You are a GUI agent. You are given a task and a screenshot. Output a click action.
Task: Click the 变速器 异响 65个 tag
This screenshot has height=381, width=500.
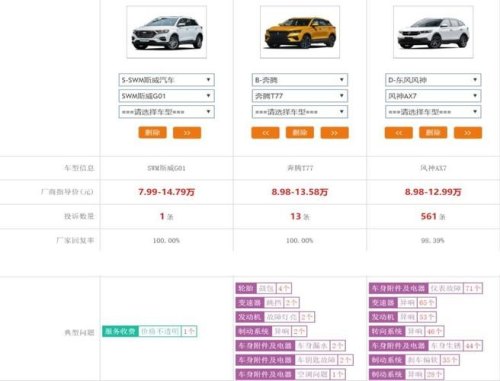click(x=403, y=303)
